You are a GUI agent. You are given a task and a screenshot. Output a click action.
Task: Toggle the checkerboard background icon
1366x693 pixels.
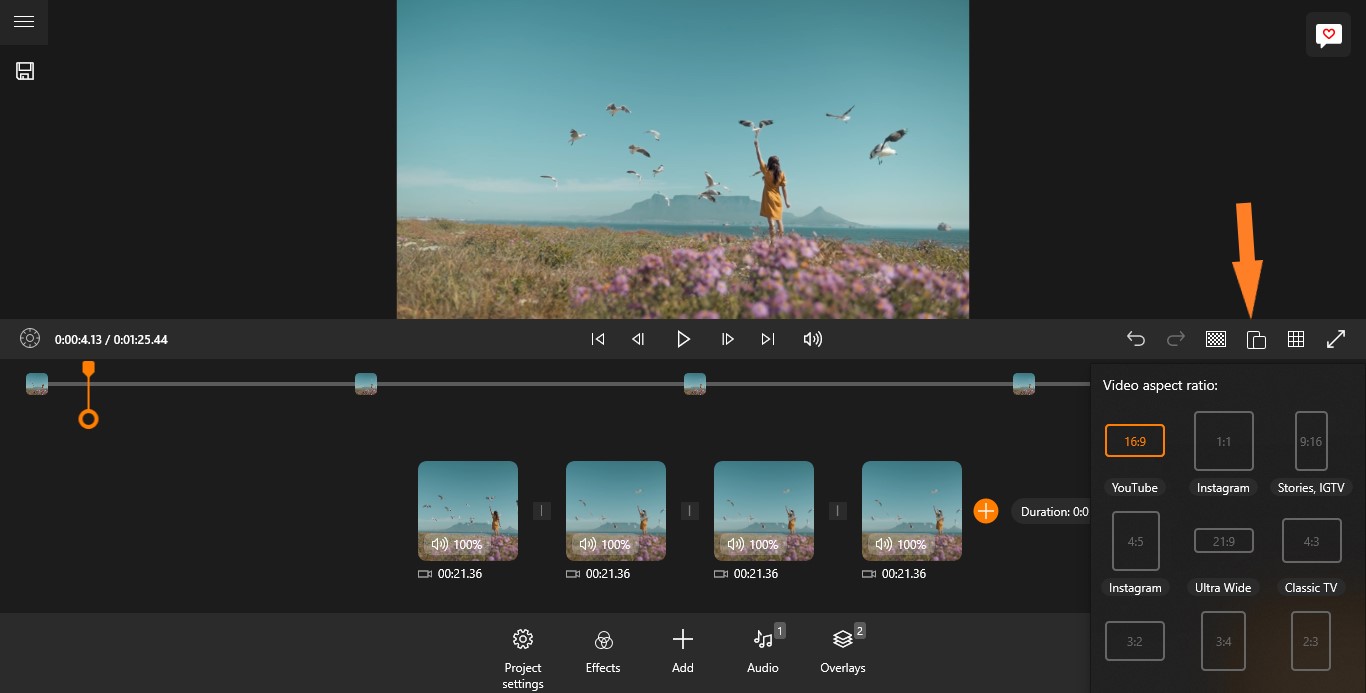pos(1216,339)
